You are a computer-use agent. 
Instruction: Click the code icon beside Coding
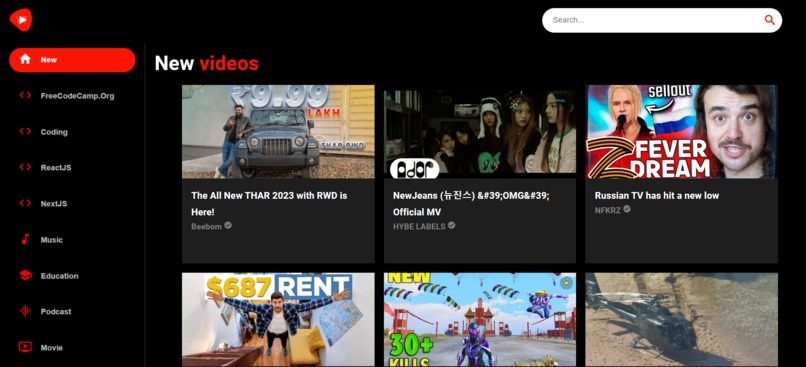coord(25,131)
